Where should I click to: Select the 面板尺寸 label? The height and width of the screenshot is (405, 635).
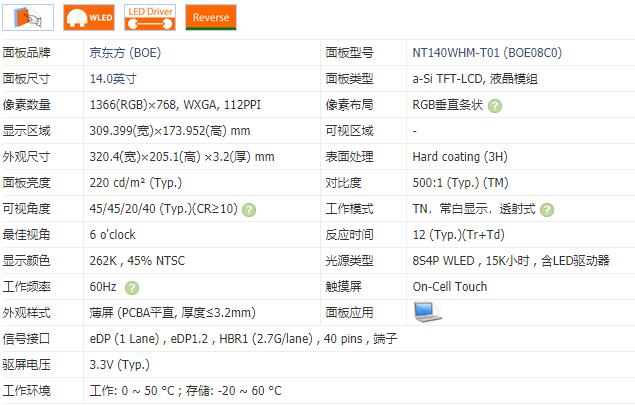26,79
